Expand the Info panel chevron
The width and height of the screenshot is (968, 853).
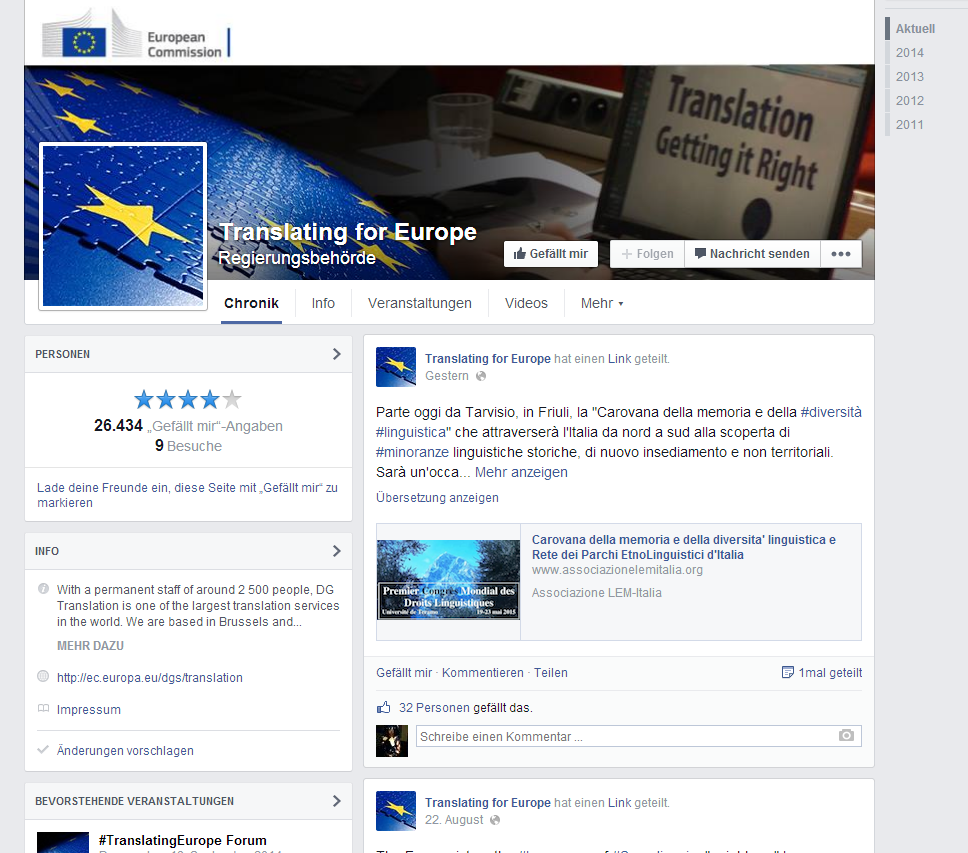(x=336, y=551)
